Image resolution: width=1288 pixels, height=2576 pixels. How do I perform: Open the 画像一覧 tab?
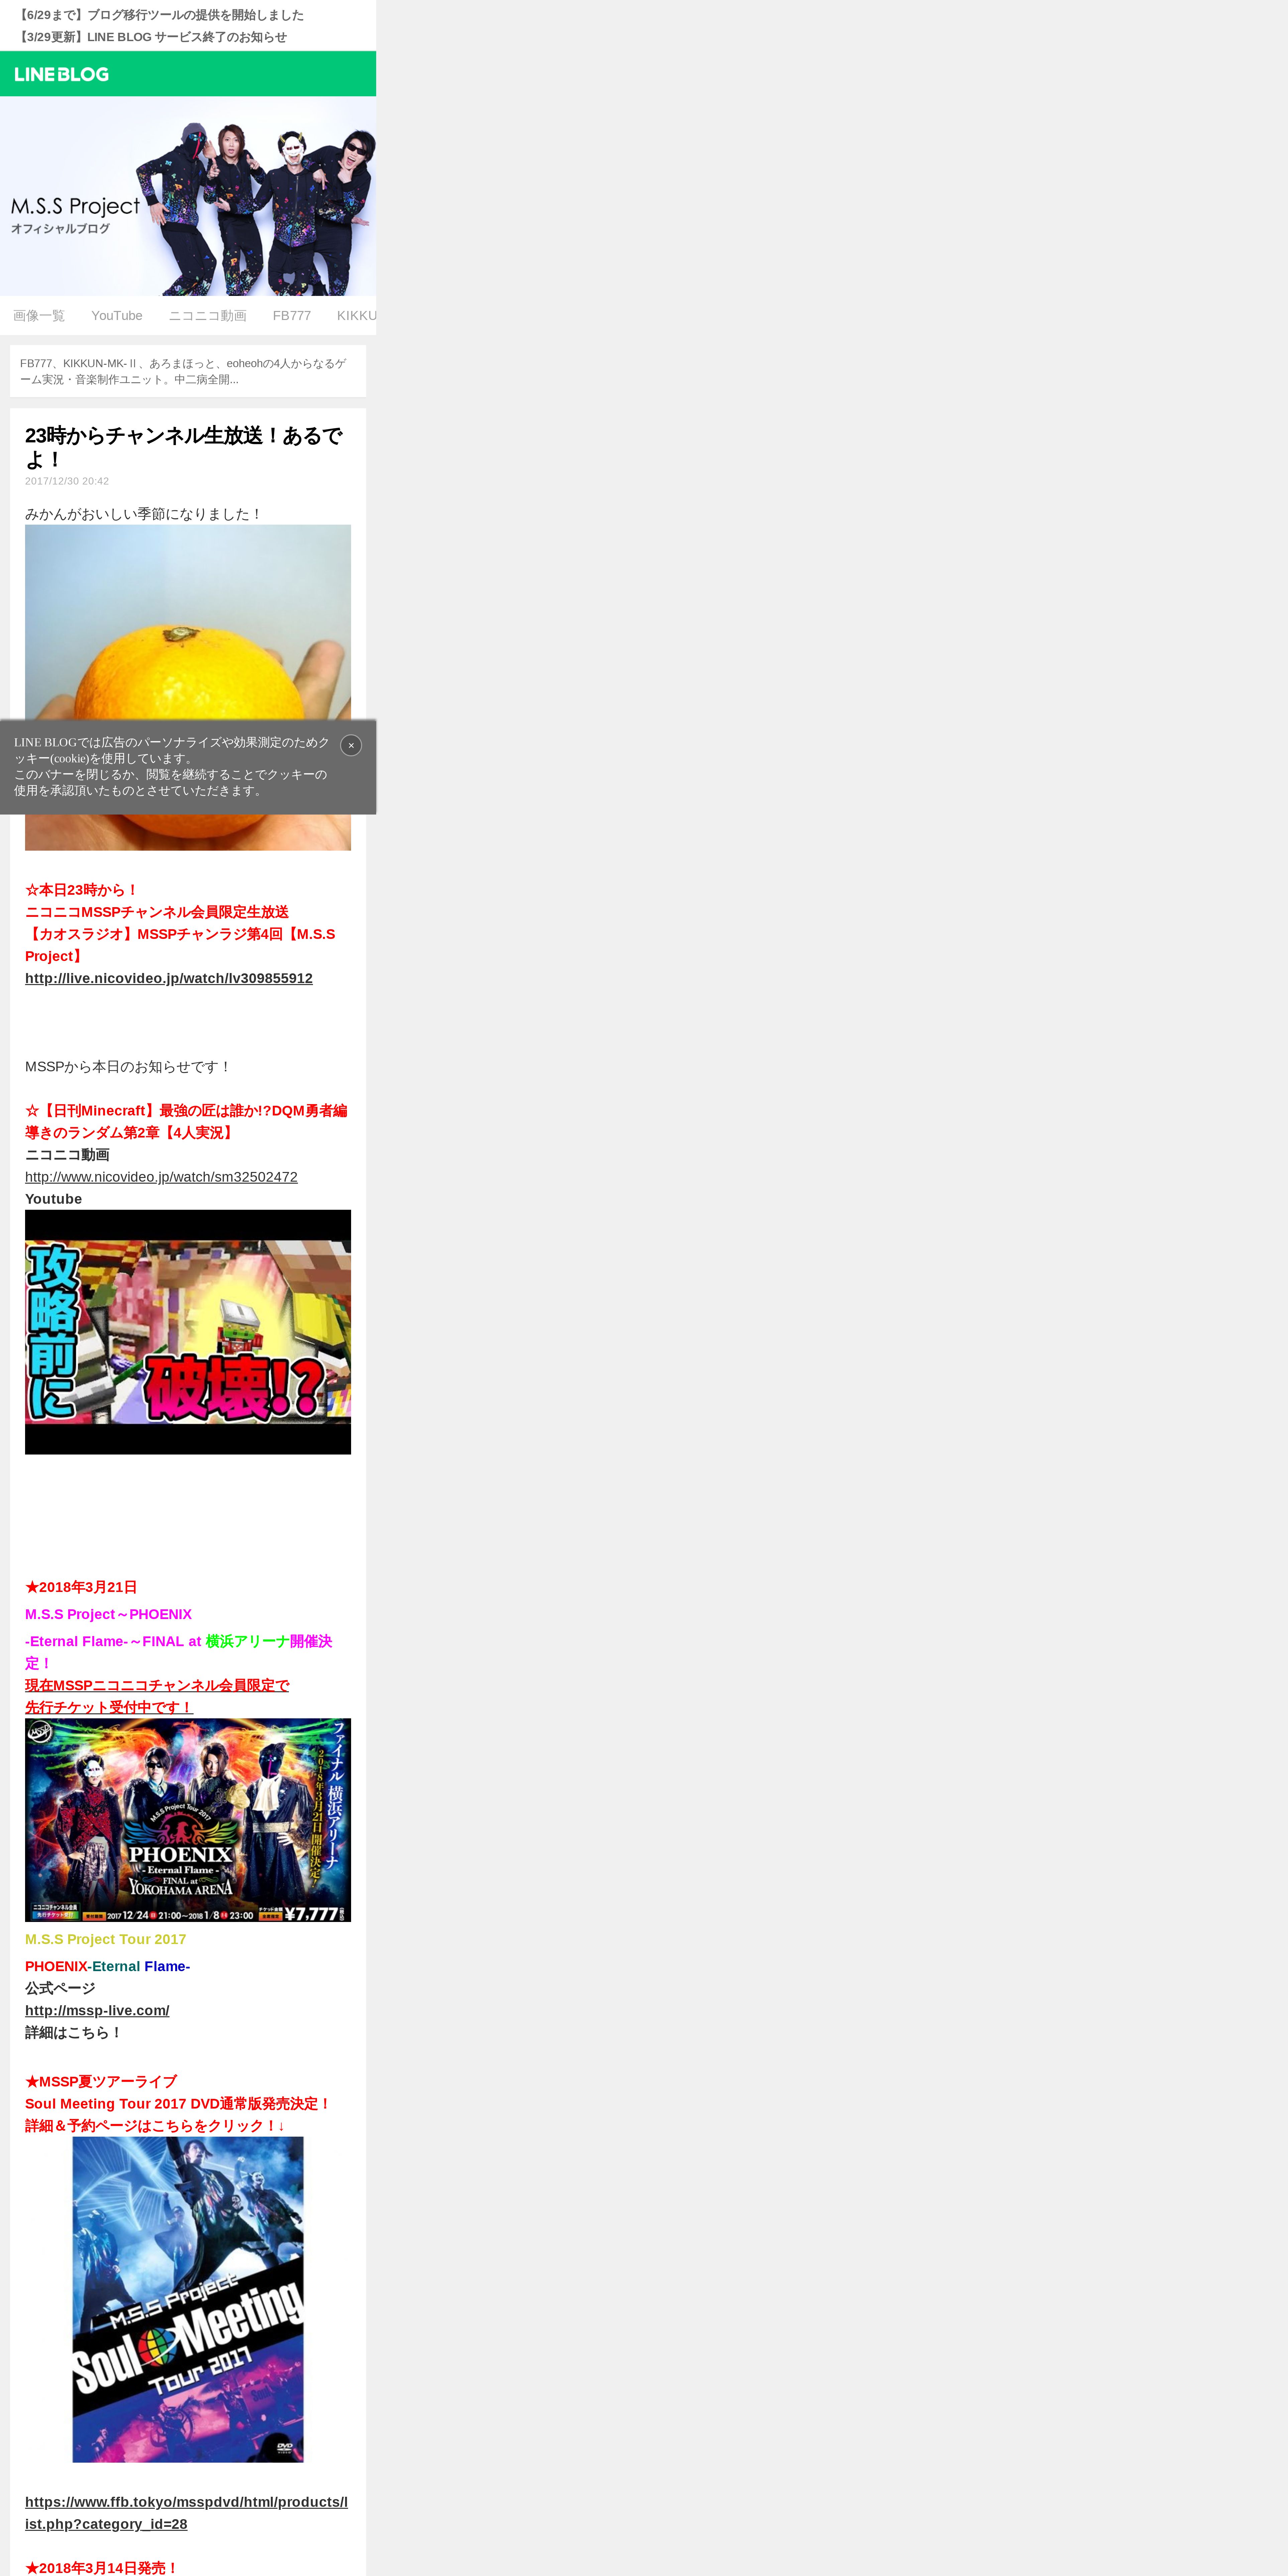click(x=39, y=316)
